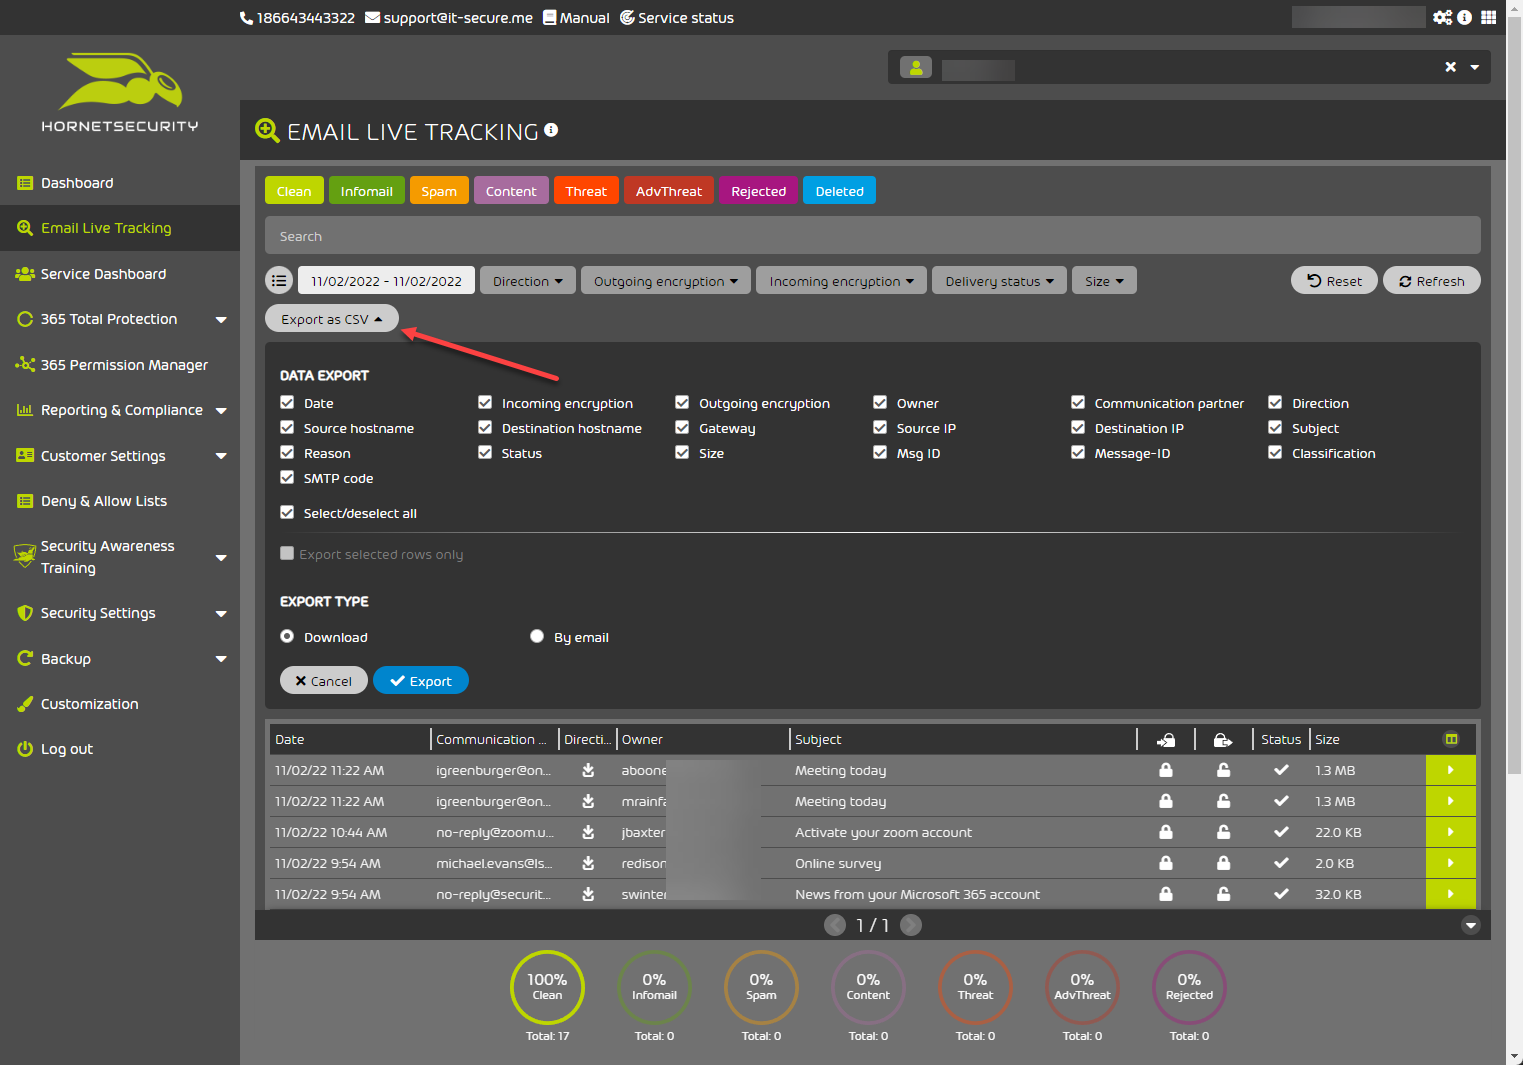
Task: Expand the 365 Total Protection menu arrow
Action: pyautogui.click(x=221, y=320)
